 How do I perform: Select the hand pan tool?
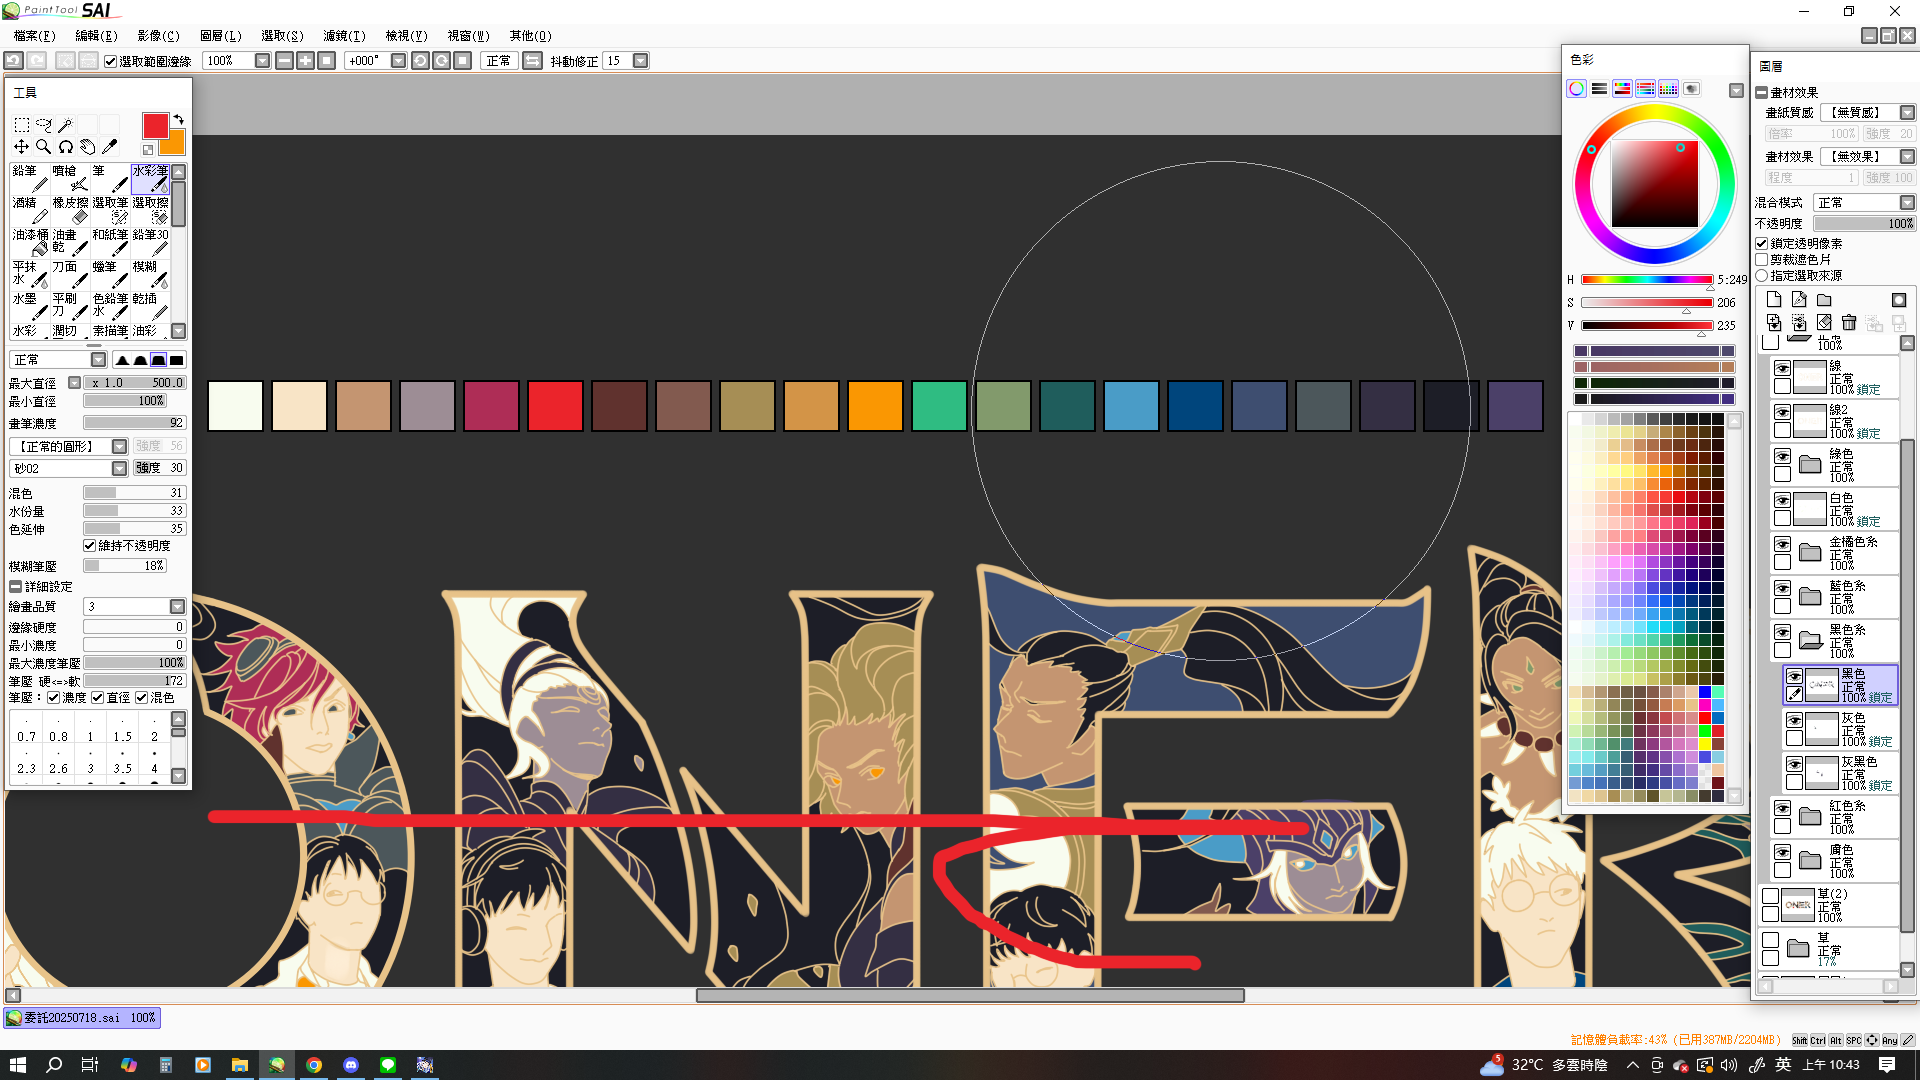[x=87, y=147]
